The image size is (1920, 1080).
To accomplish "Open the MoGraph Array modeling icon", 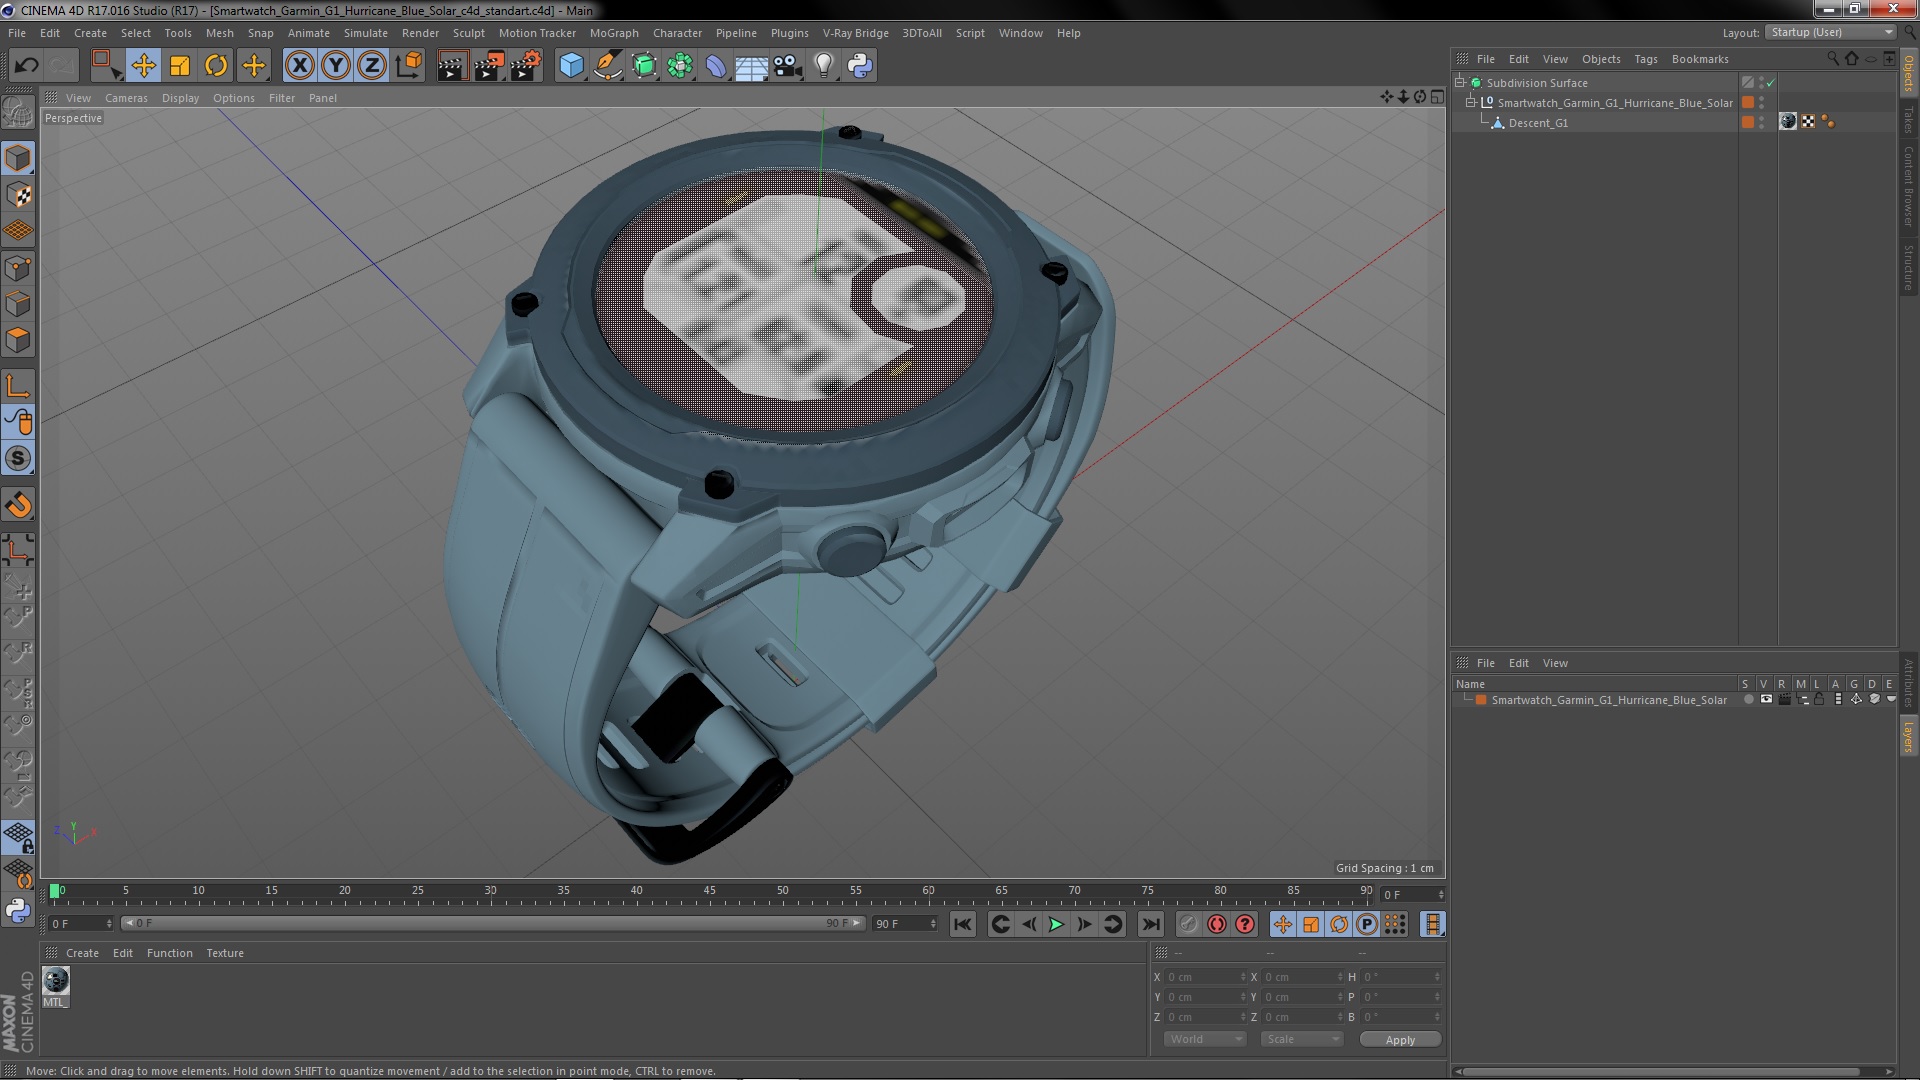I will [x=680, y=66].
